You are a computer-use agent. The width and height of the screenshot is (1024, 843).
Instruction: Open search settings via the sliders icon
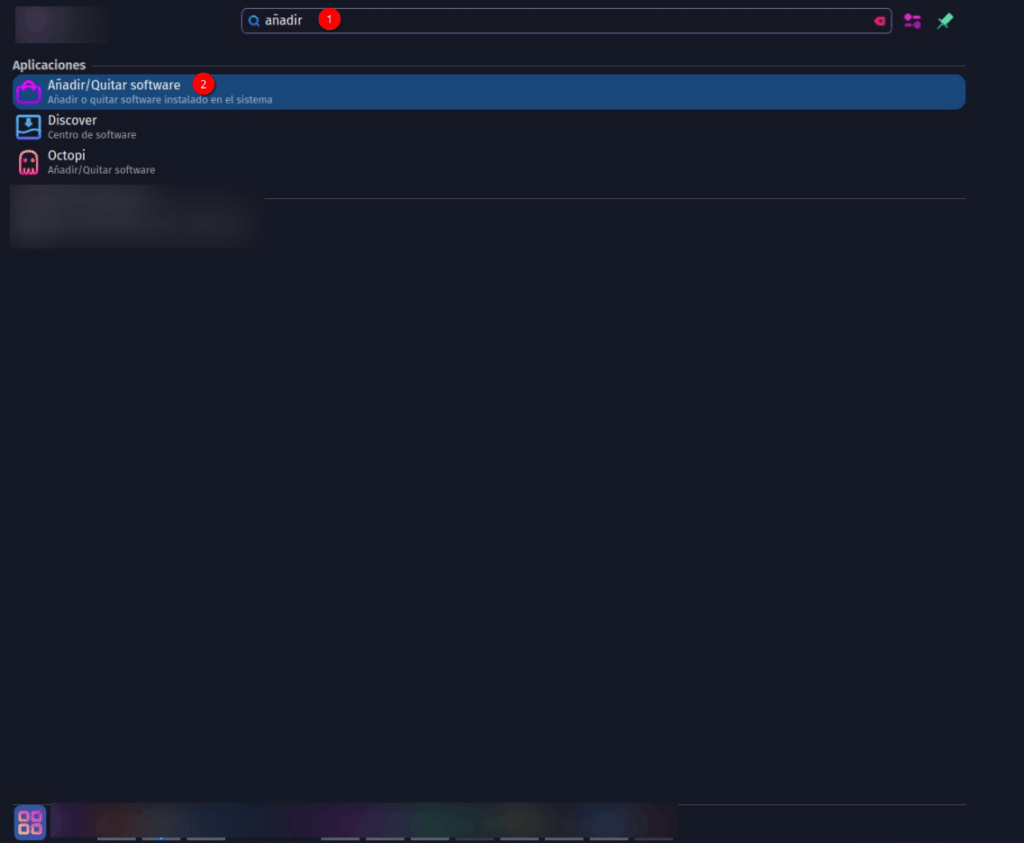(x=912, y=22)
